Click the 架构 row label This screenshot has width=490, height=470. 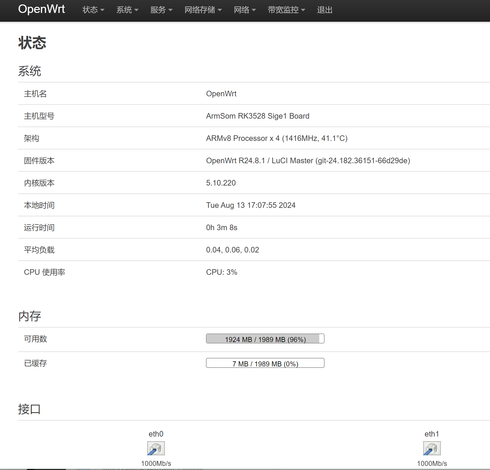coord(31,138)
